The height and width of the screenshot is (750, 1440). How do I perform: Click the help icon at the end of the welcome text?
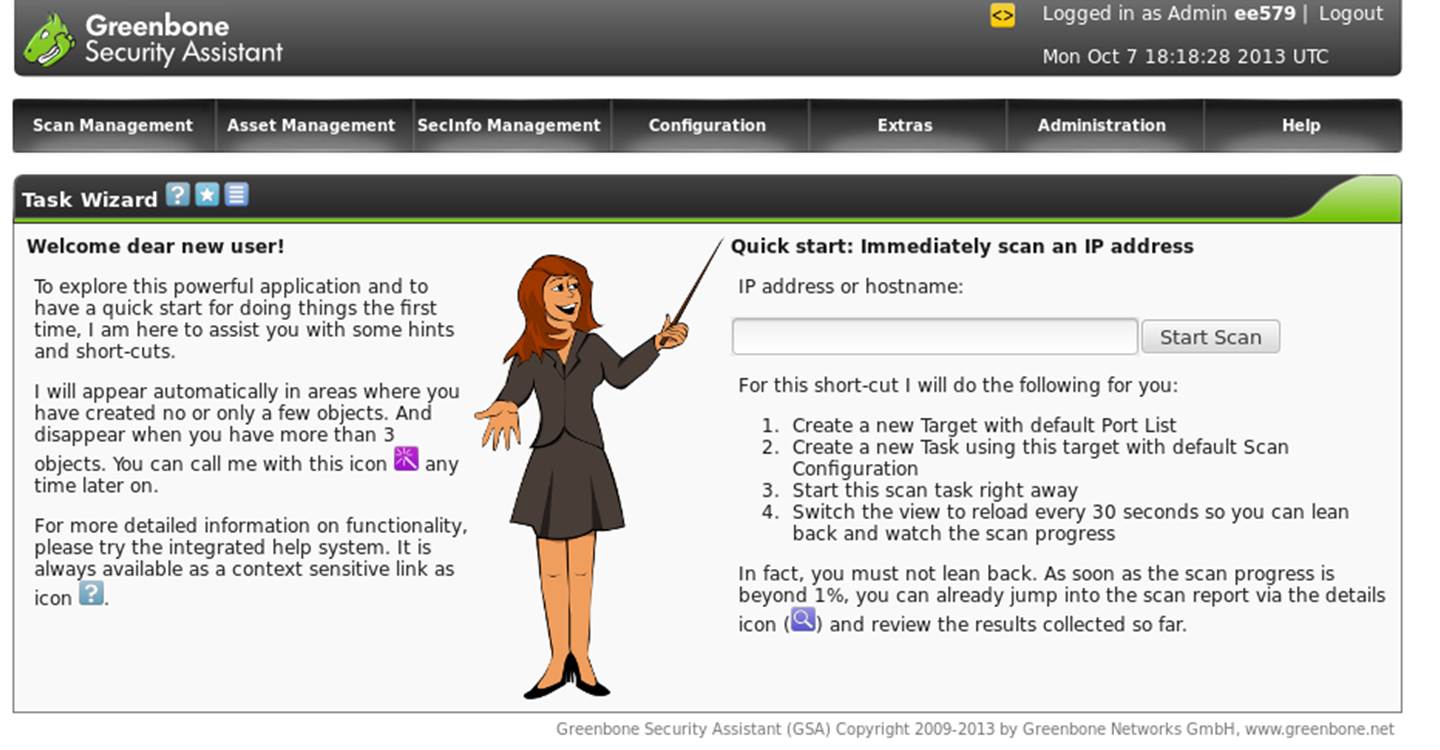91,593
